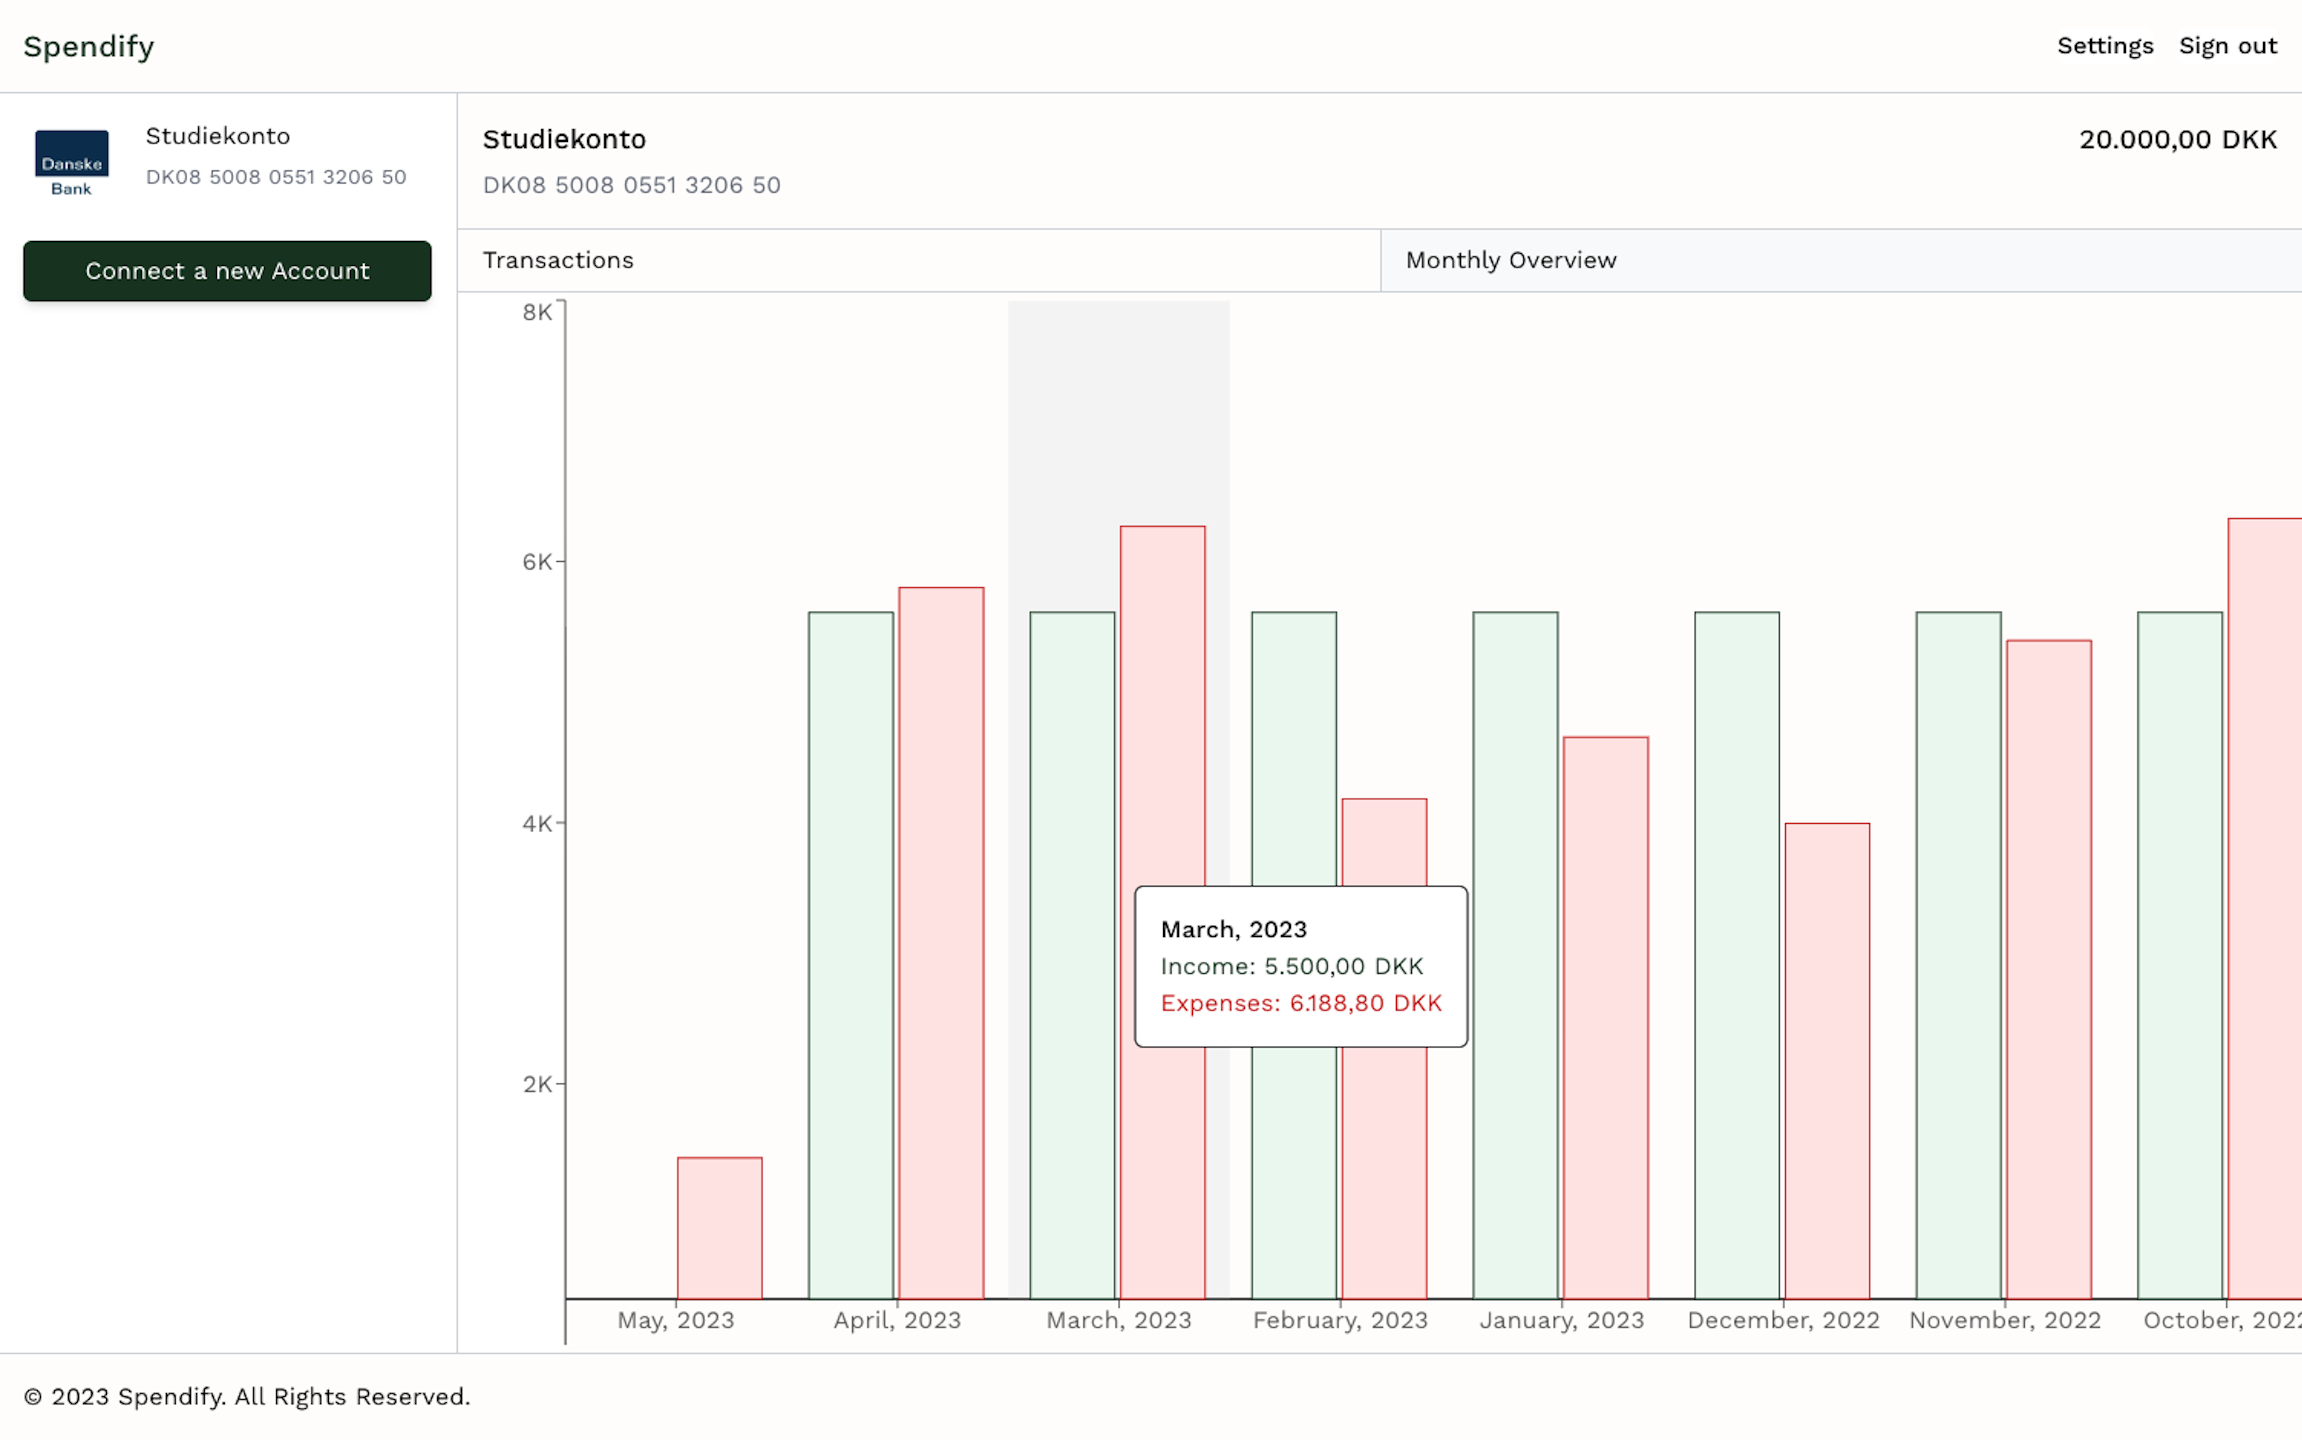Select the Studiekonto account in sidebar
This screenshot has width=2302, height=1440.
(x=228, y=160)
